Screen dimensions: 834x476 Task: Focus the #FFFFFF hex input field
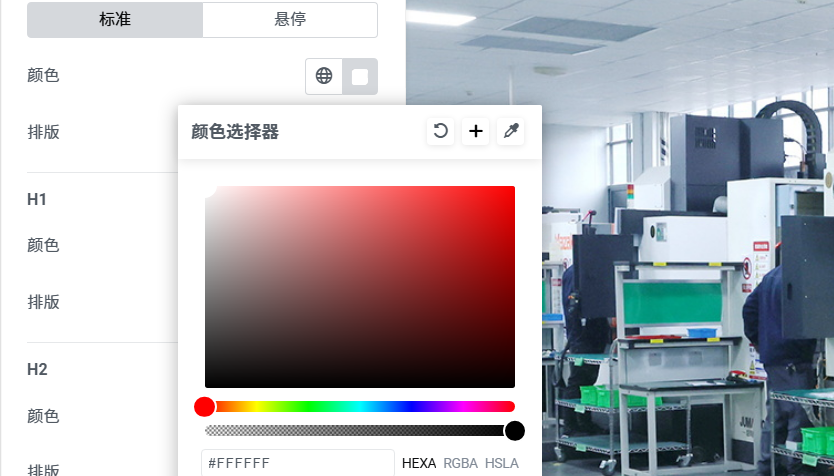[298, 463]
